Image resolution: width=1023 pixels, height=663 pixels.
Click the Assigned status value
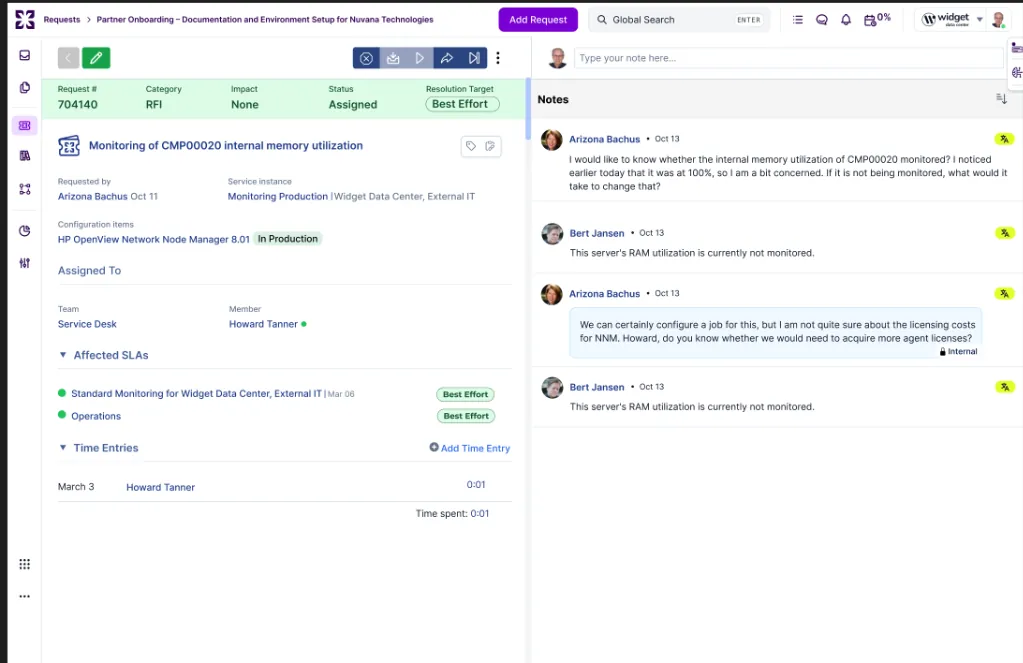pyautogui.click(x=353, y=104)
